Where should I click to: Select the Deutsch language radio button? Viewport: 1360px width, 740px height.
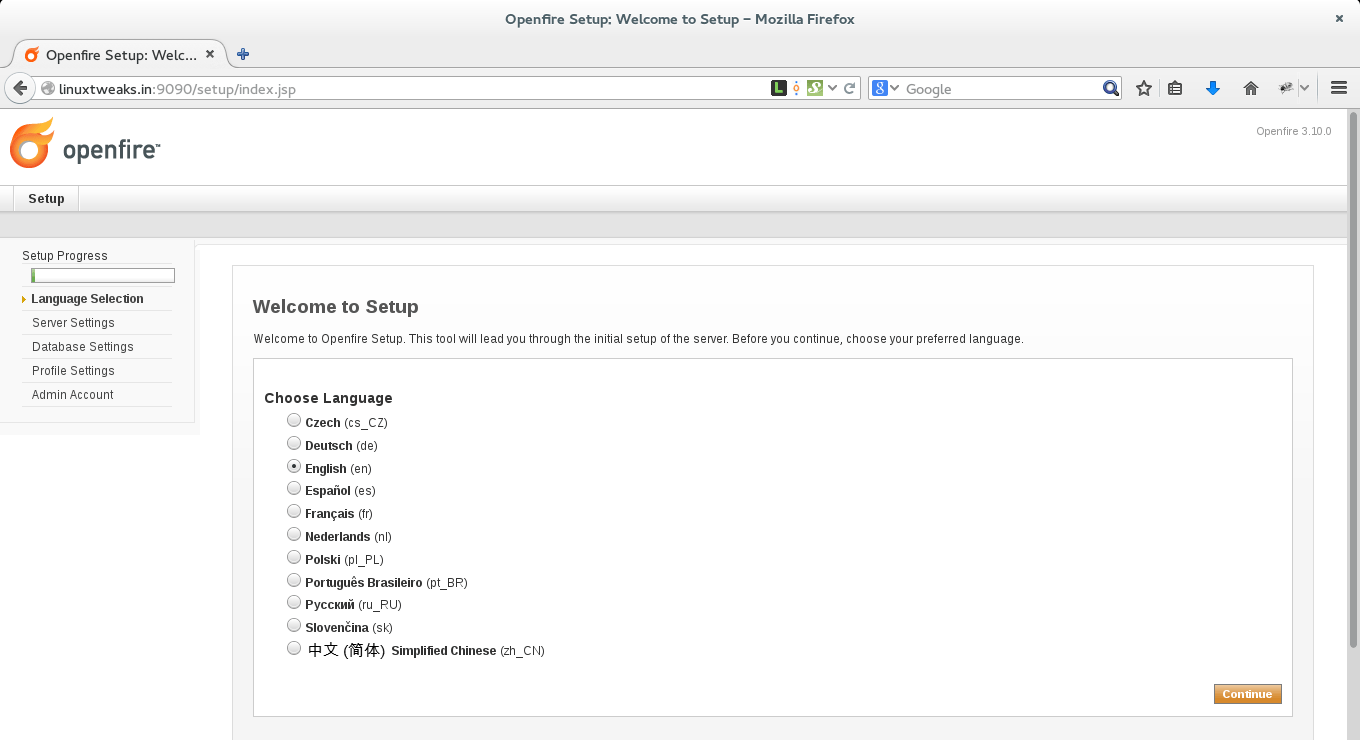[x=294, y=443]
